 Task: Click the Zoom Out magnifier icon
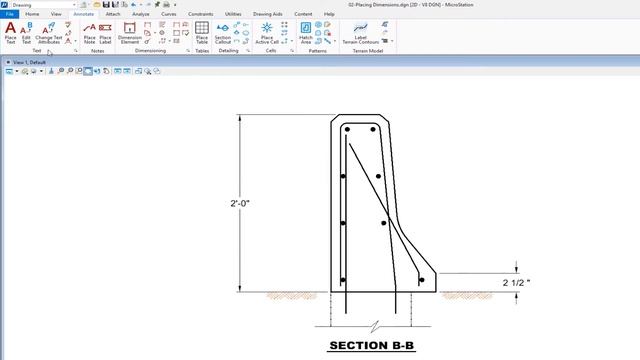pos(70,71)
